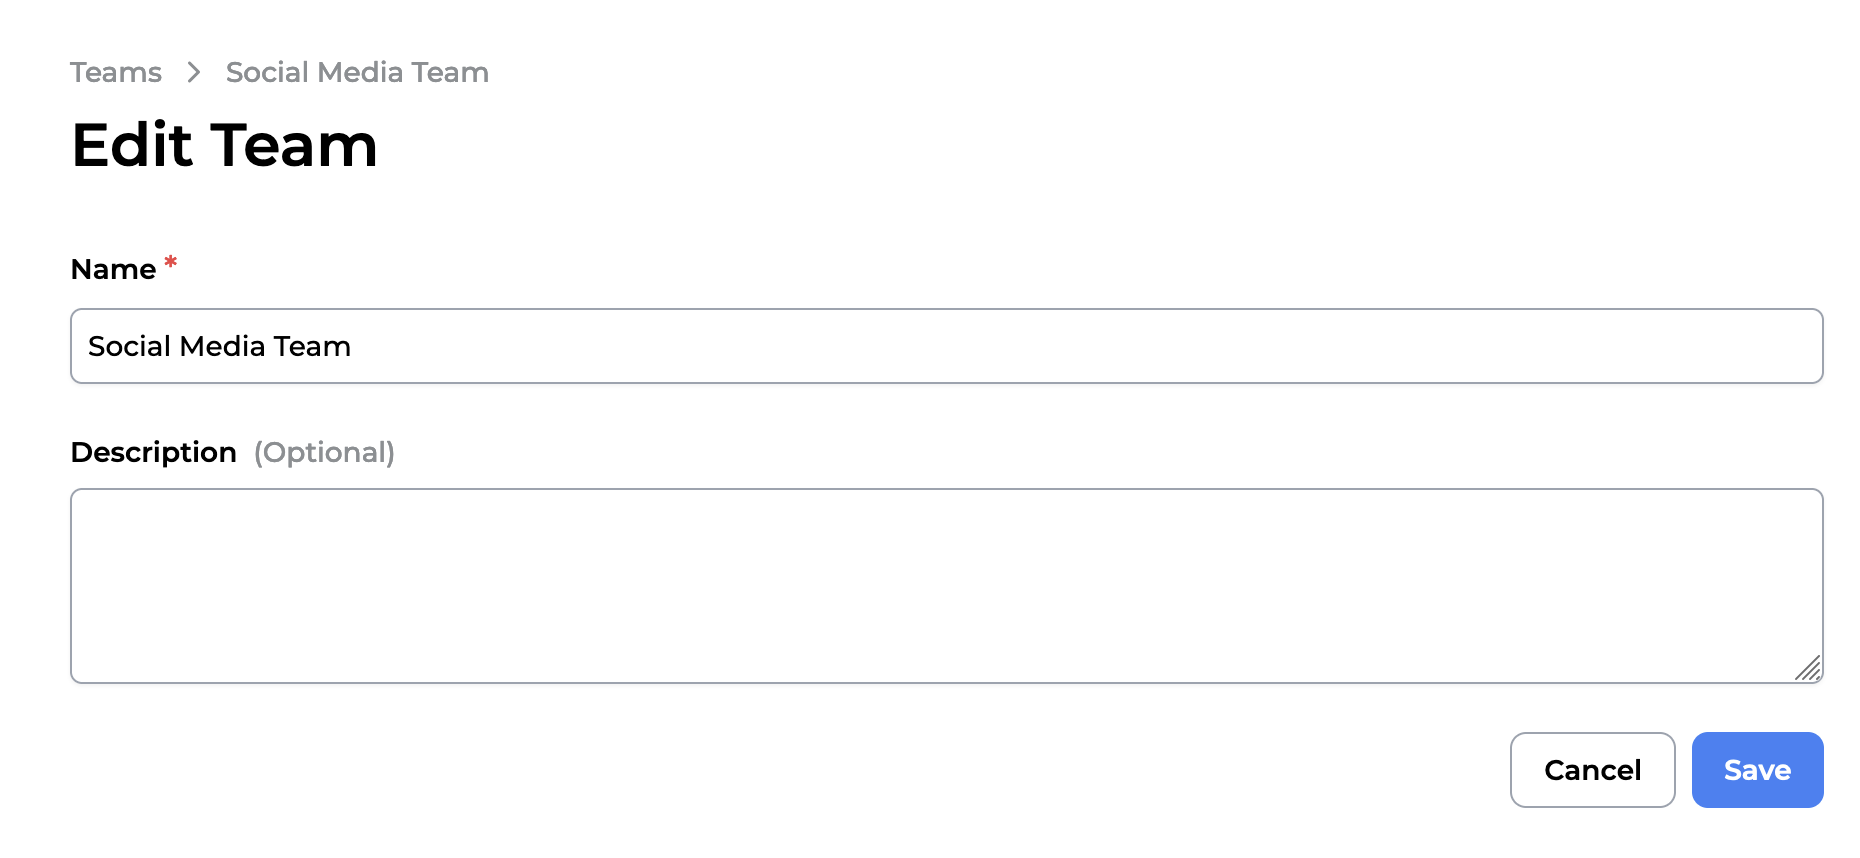Click the Name field label
The width and height of the screenshot is (1860, 858).
point(112,268)
